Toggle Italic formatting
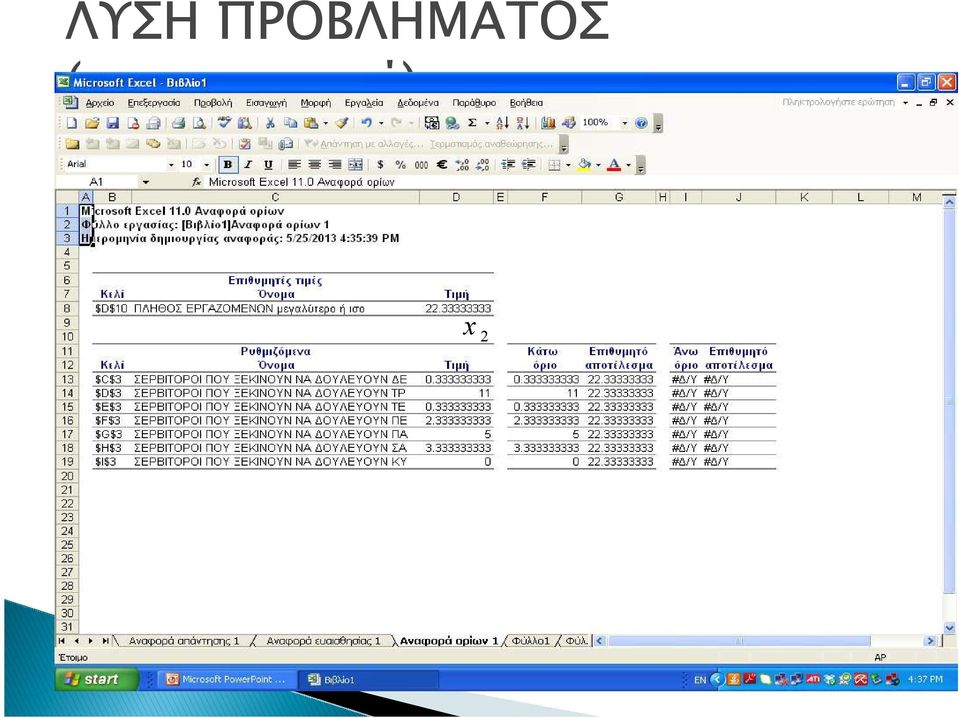Screen dimensions: 959x718 pos(248,165)
